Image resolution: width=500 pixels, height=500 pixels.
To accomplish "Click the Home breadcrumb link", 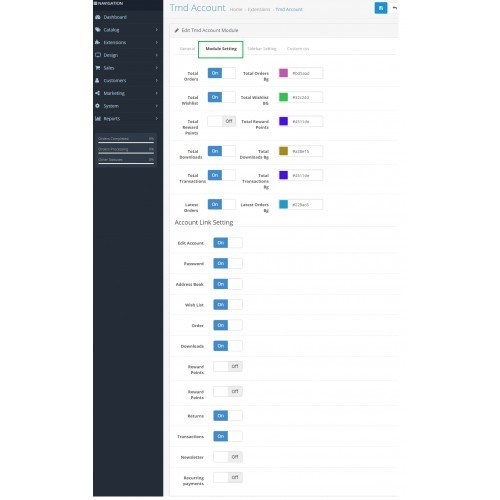I will (x=236, y=10).
